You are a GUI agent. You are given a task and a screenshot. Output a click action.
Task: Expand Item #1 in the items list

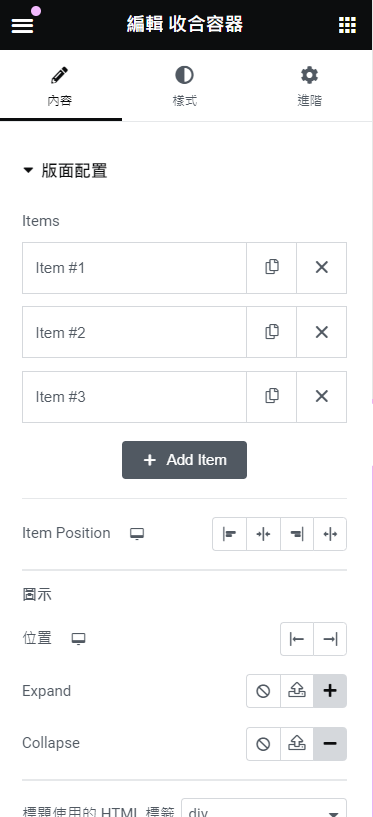pos(134,268)
